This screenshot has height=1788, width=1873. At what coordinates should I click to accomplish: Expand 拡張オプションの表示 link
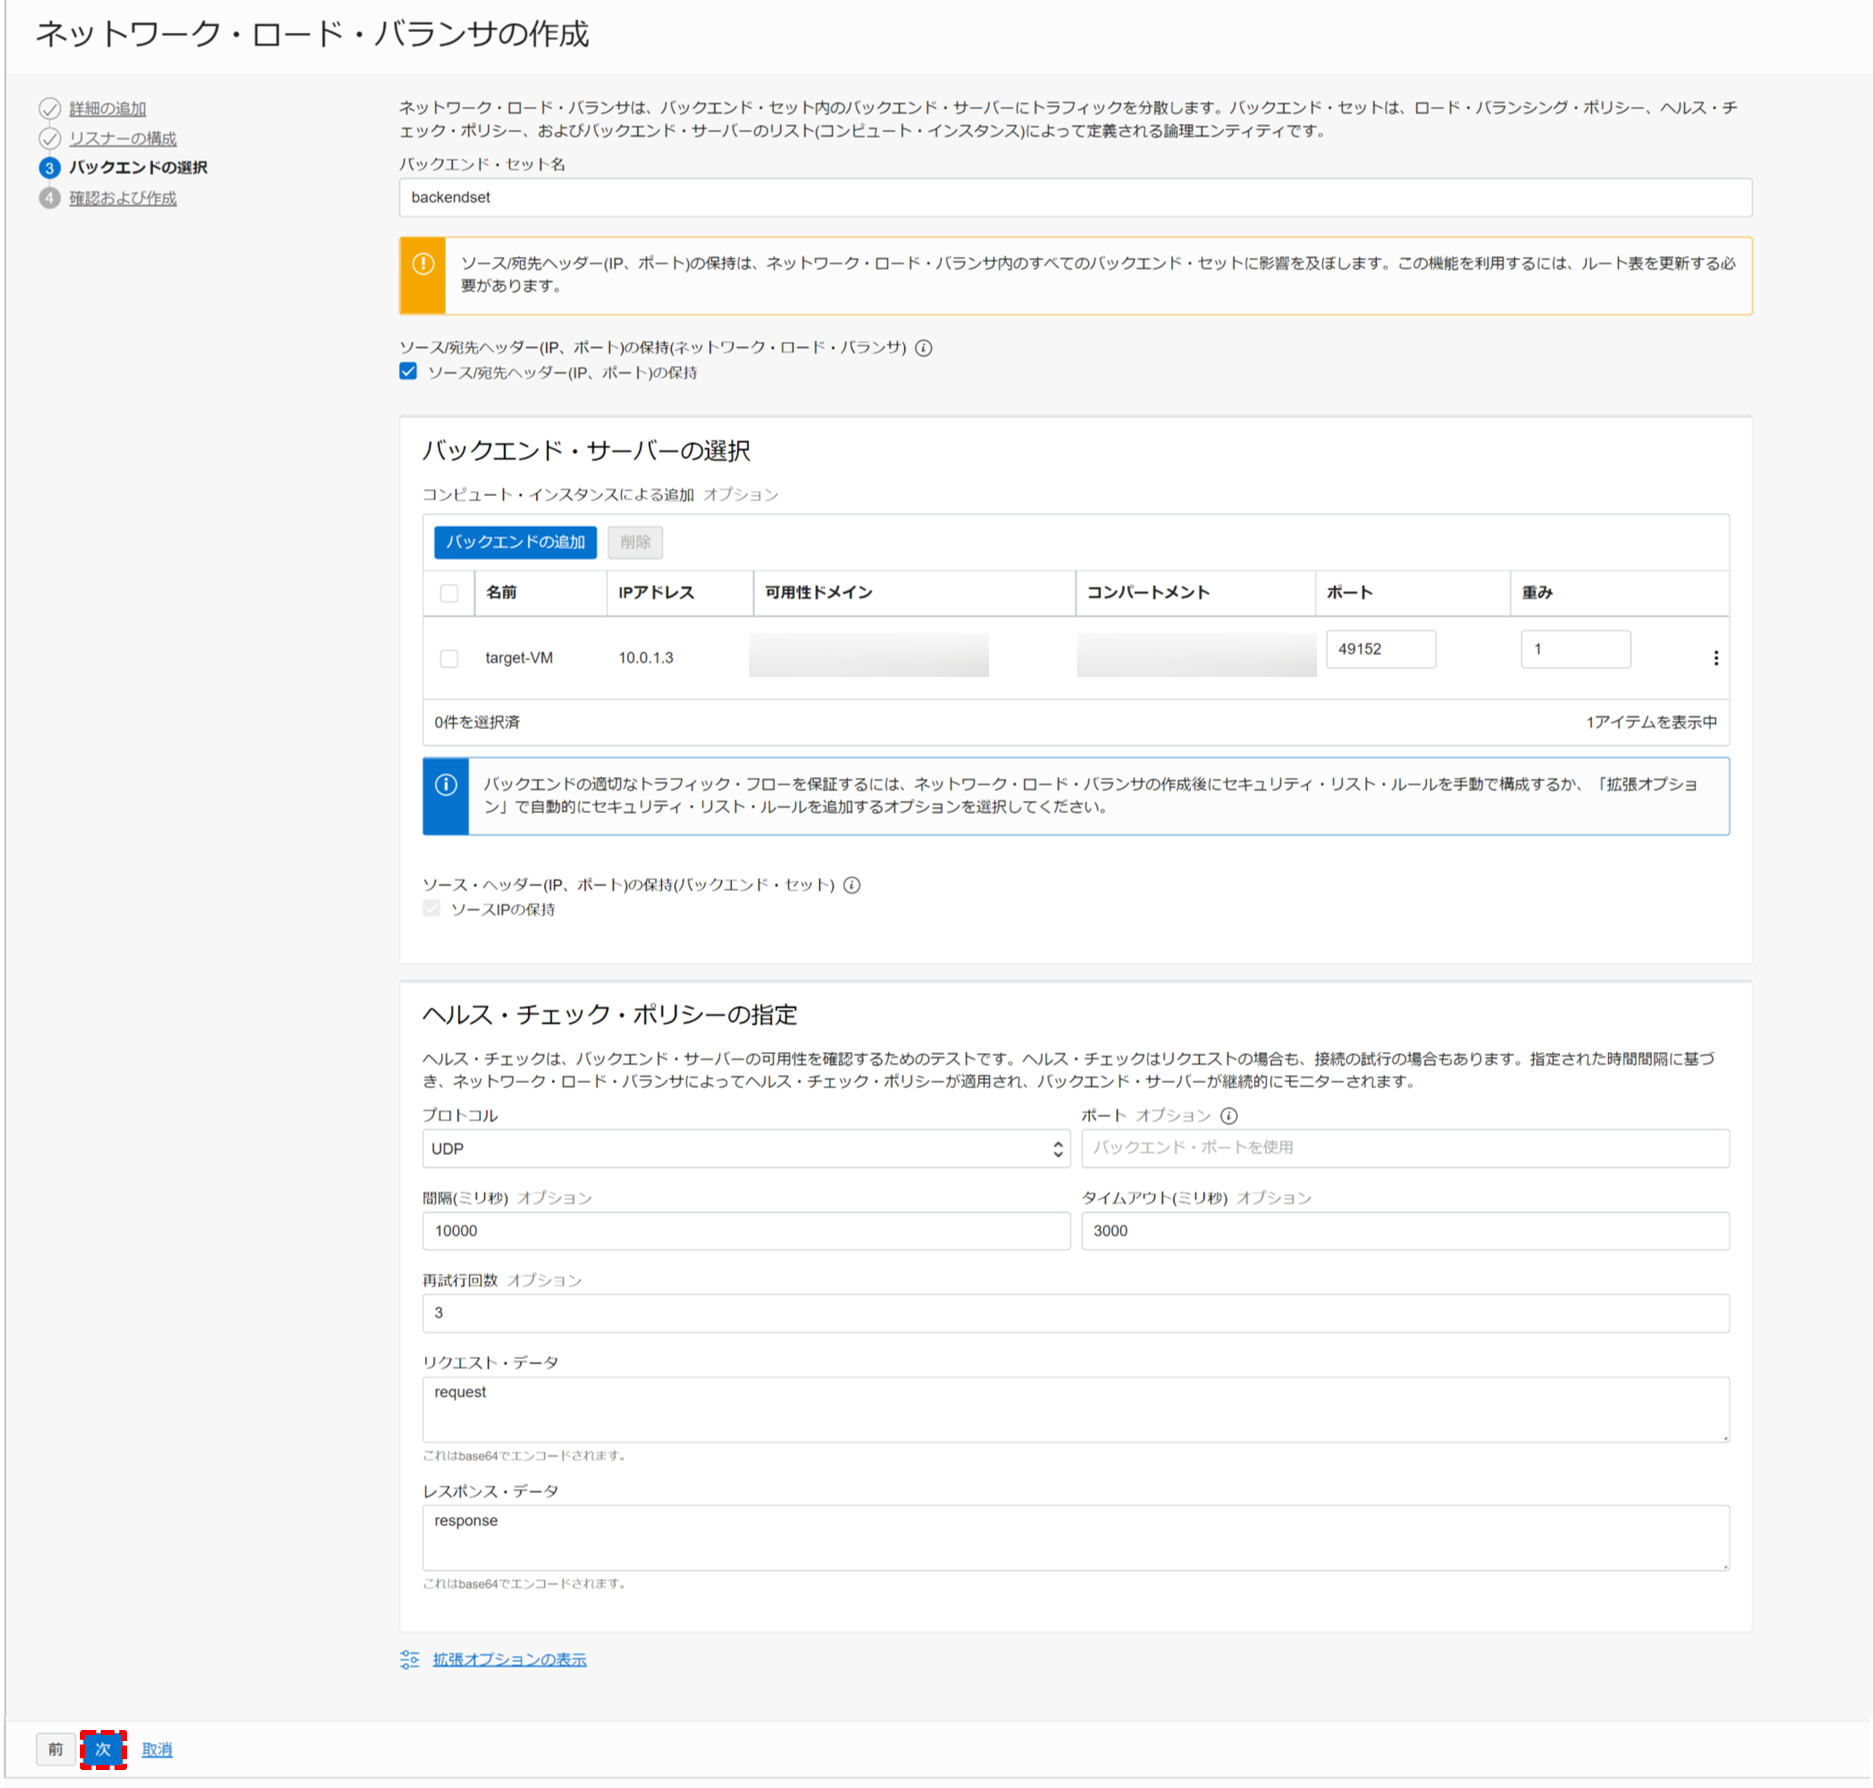pyautogui.click(x=509, y=1660)
